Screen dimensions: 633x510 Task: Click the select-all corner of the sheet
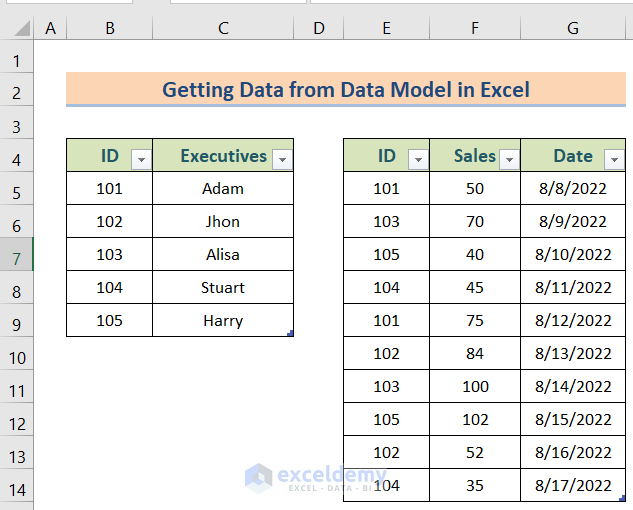17,28
